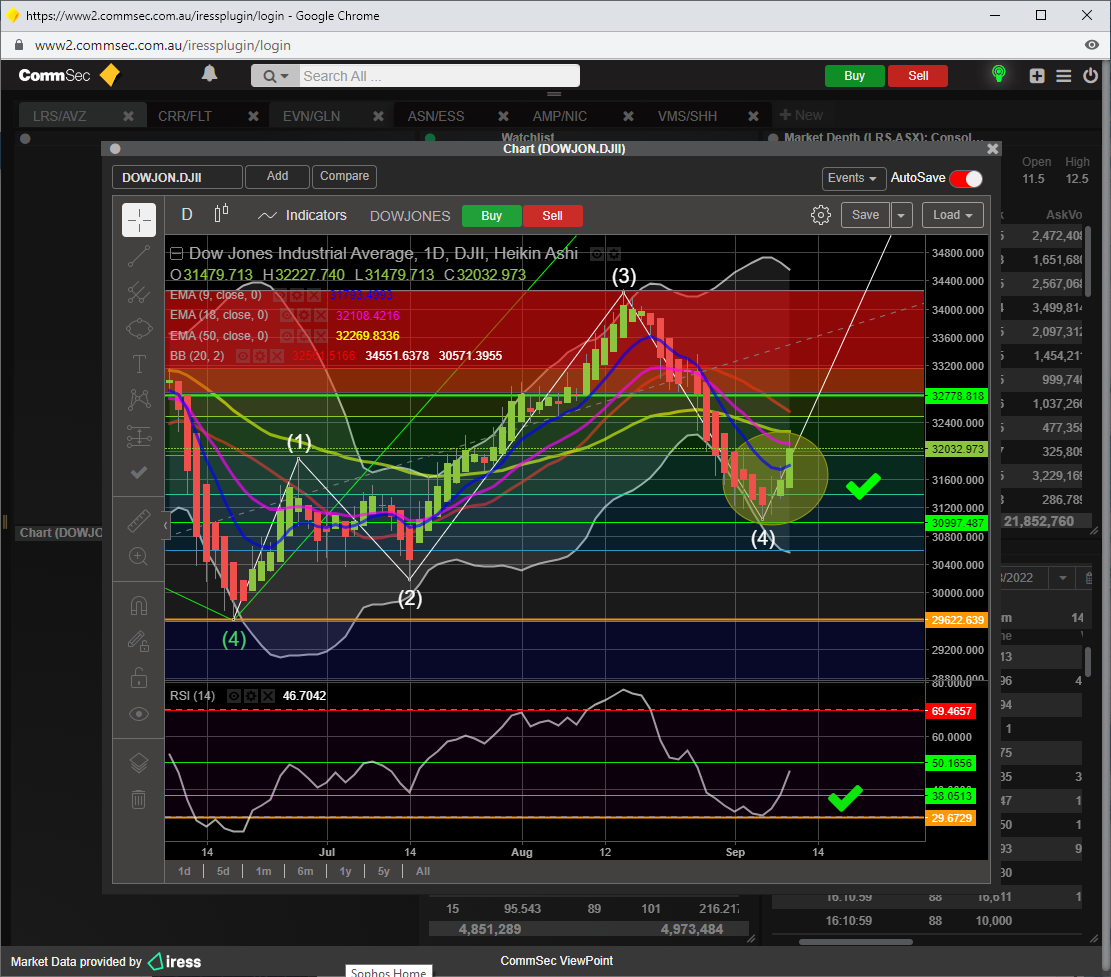Open the Indicators menu
Viewport: 1111px width, 977px height.
click(x=303, y=215)
